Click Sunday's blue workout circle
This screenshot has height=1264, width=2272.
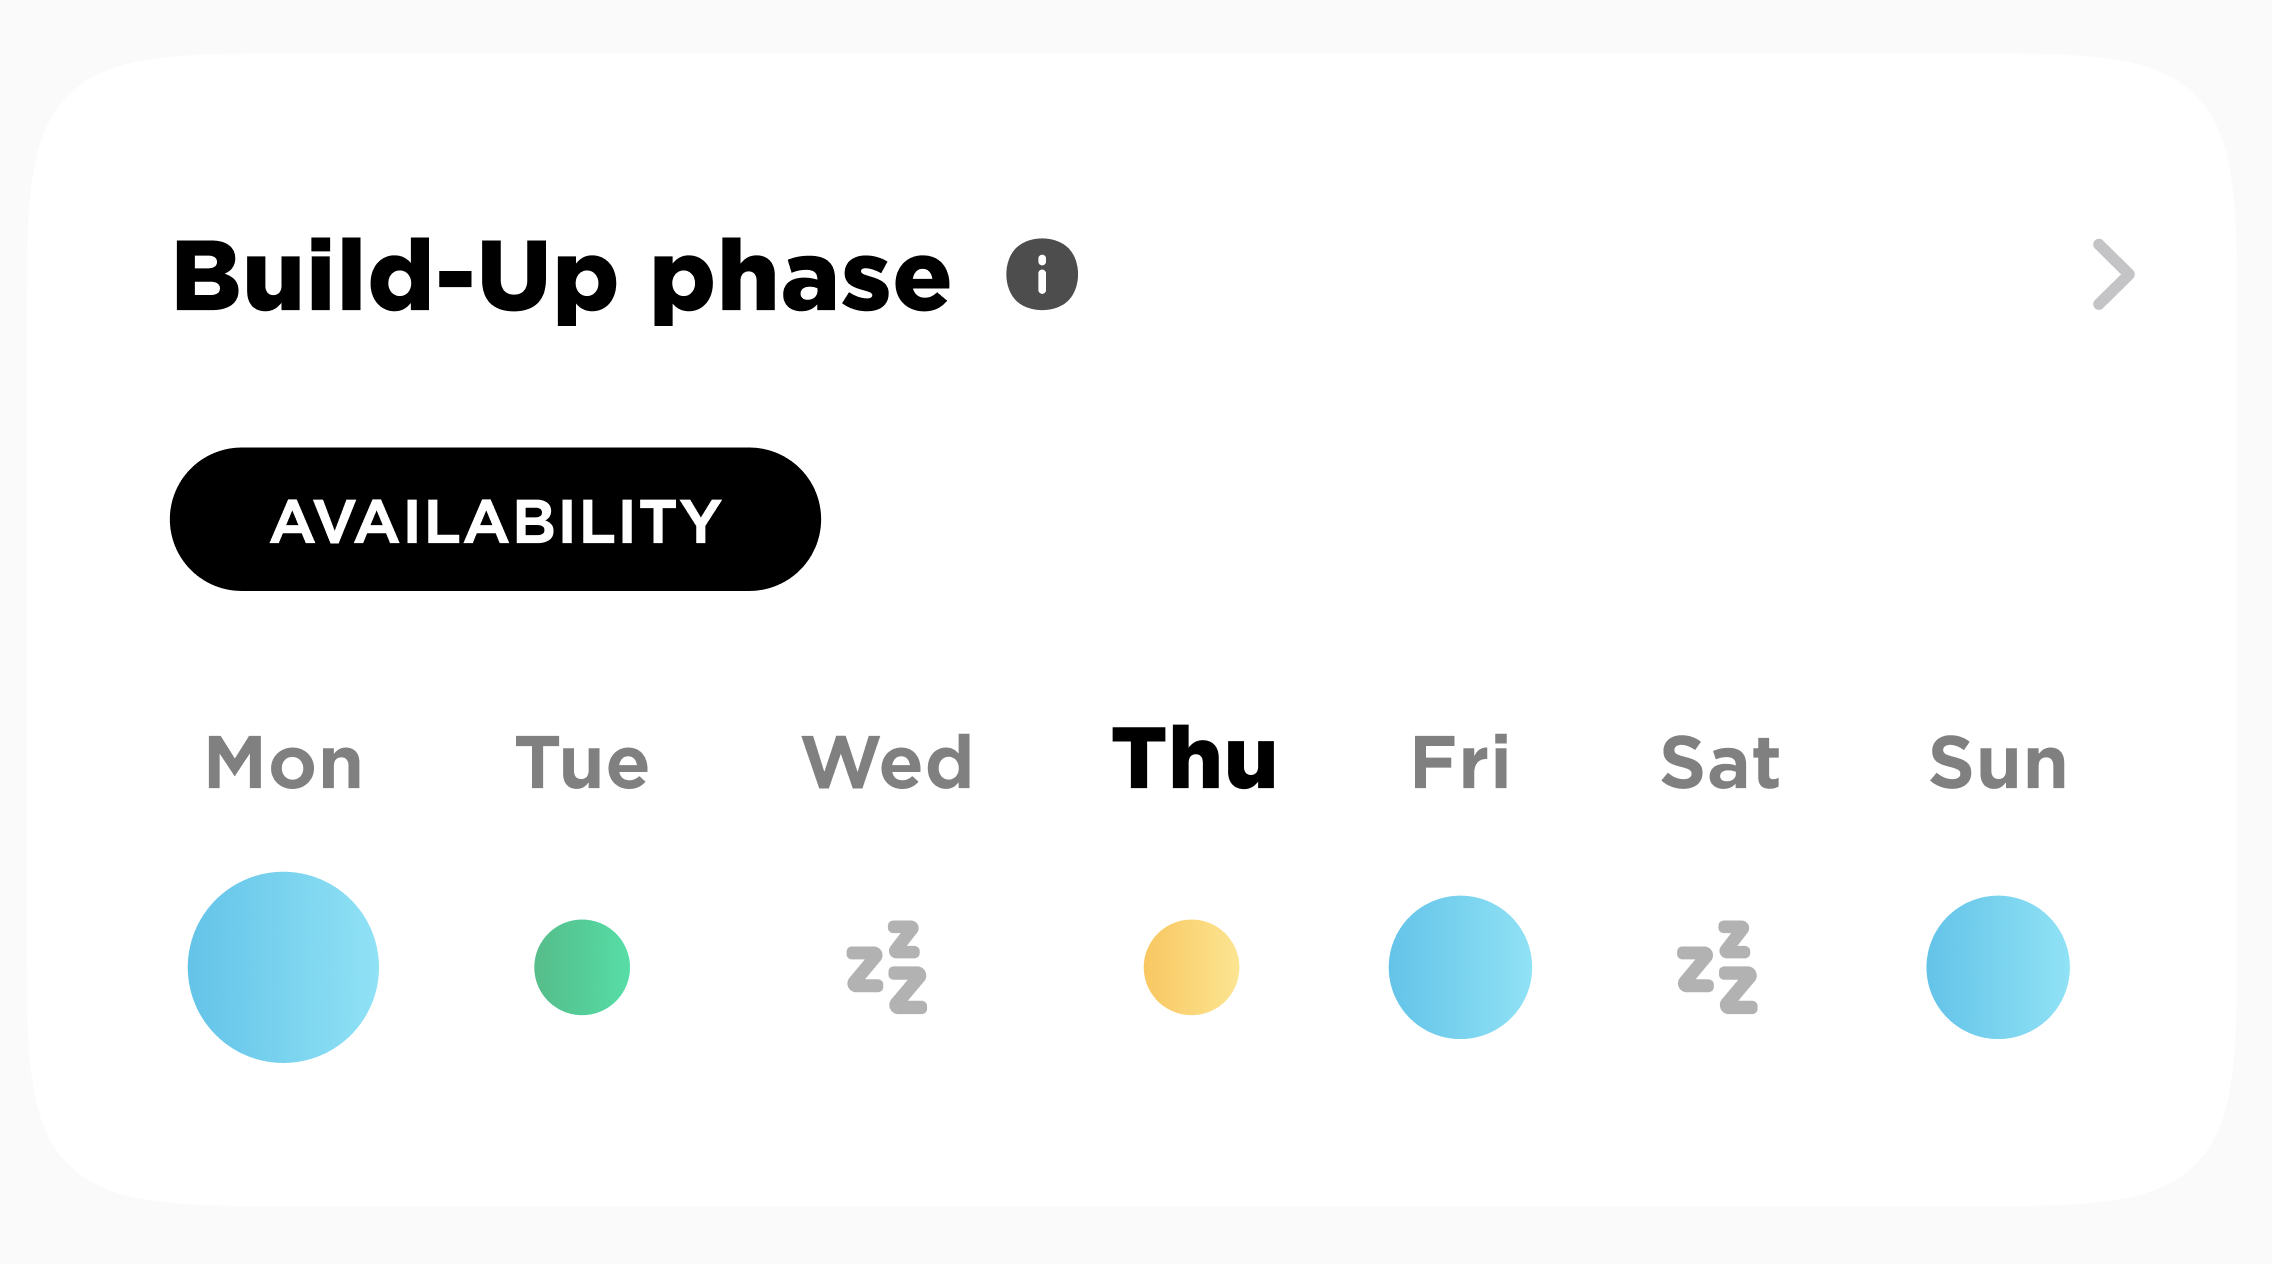pyautogui.click(x=1998, y=967)
